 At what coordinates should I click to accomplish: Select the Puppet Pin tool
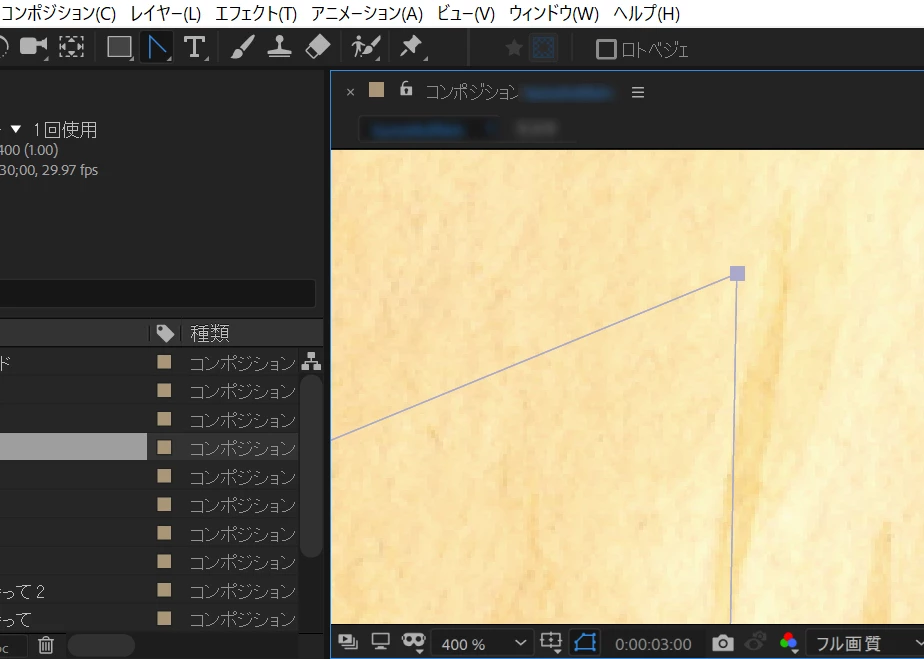coord(411,47)
